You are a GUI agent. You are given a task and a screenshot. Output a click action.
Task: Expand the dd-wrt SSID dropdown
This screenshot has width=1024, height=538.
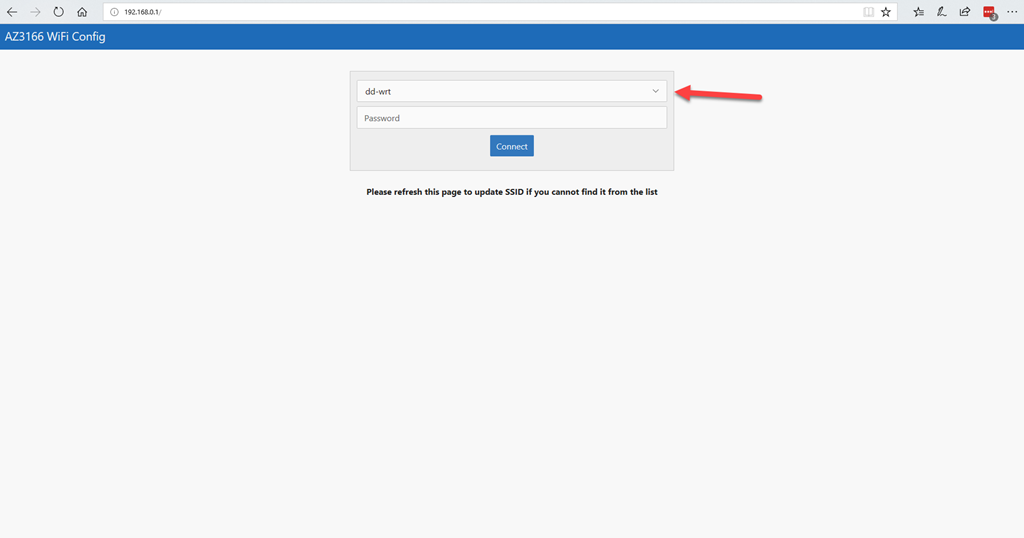(x=512, y=91)
